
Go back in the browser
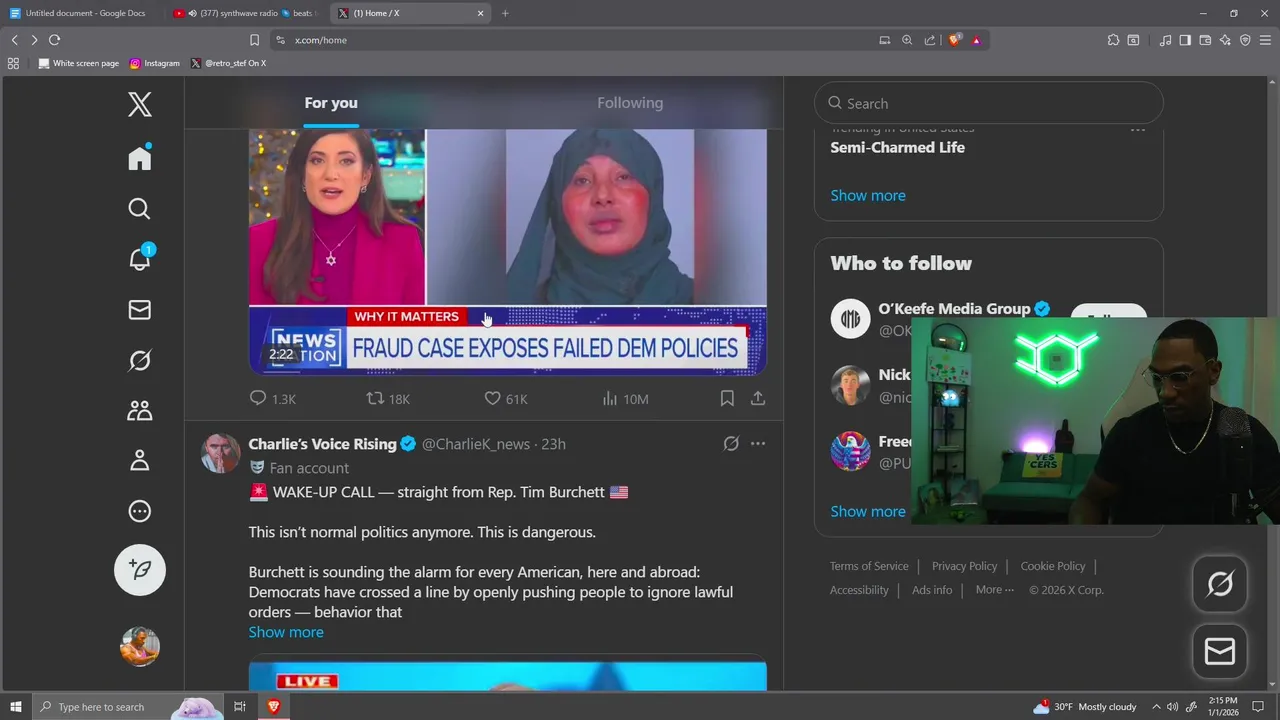click(14, 40)
